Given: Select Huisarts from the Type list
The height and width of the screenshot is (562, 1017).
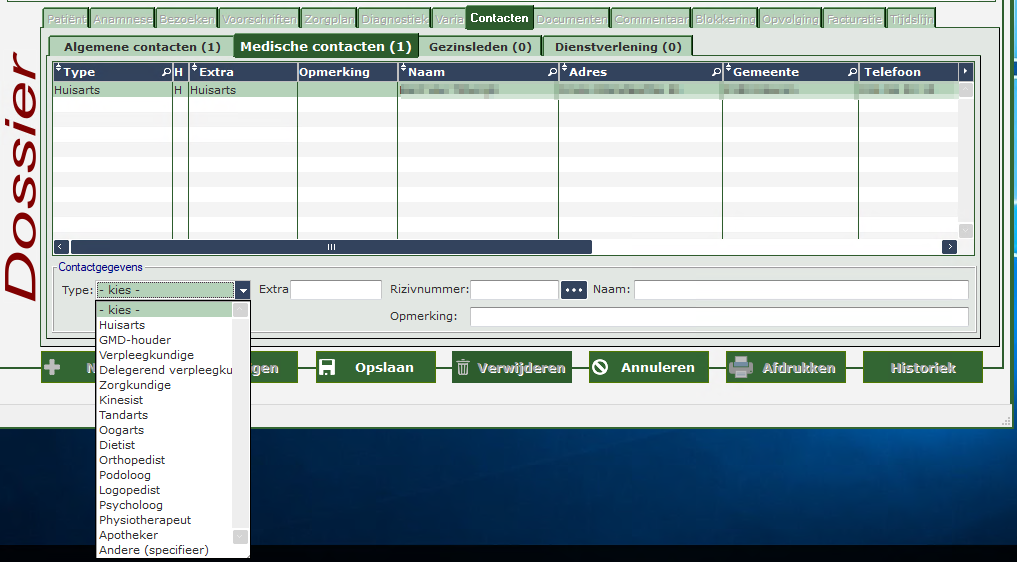Looking at the screenshot, I should [122, 325].
